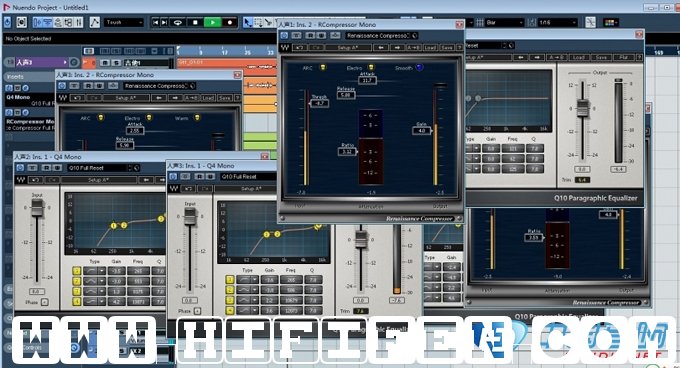
Task: Click Load button in Q10 equalizer toolbar
Action: pyautogui.click(x=579, y=57)
